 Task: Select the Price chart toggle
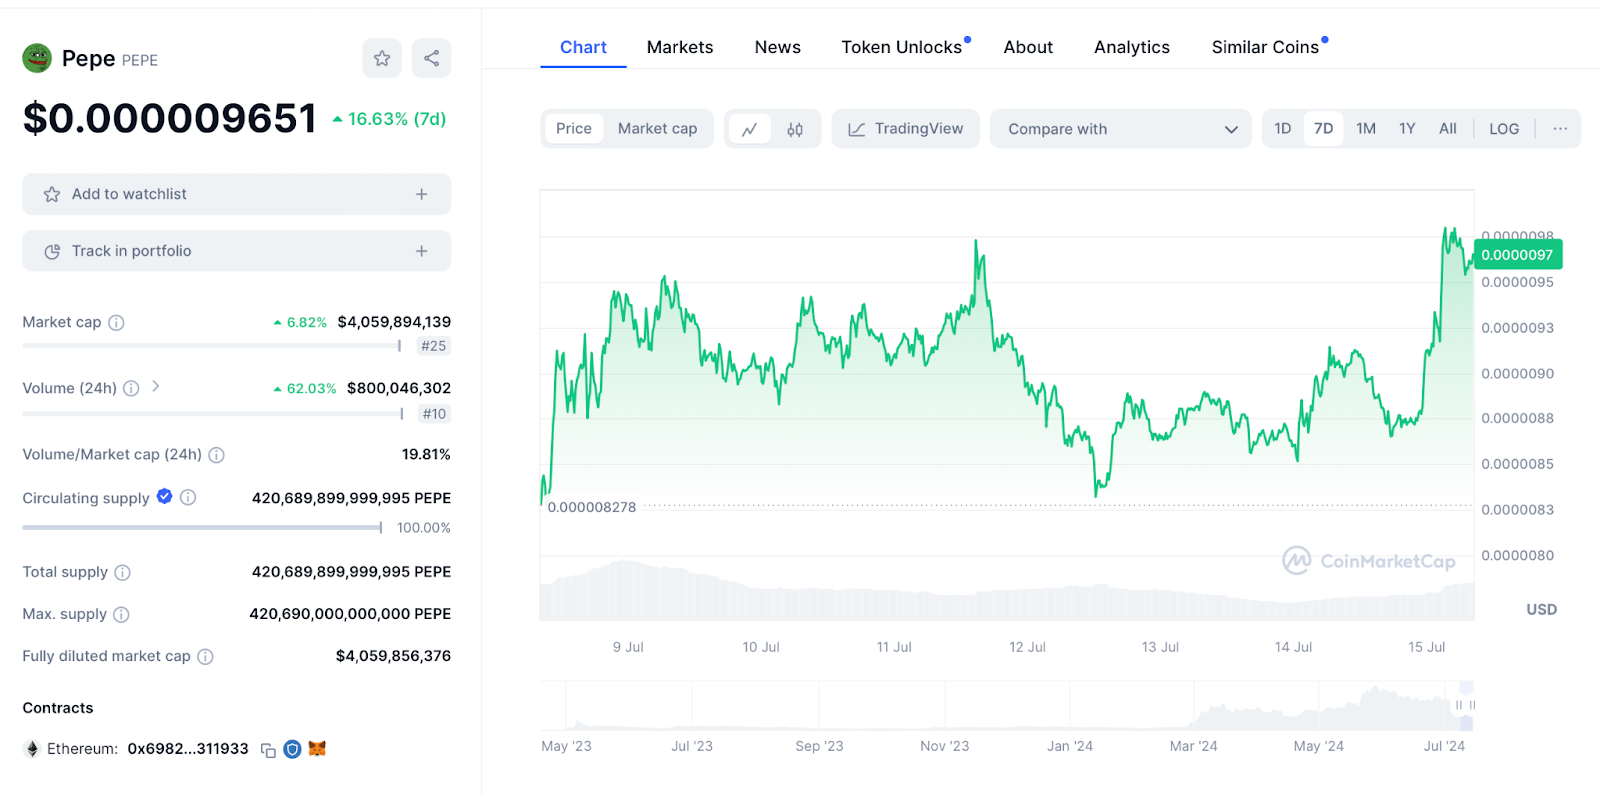(574, 129)
